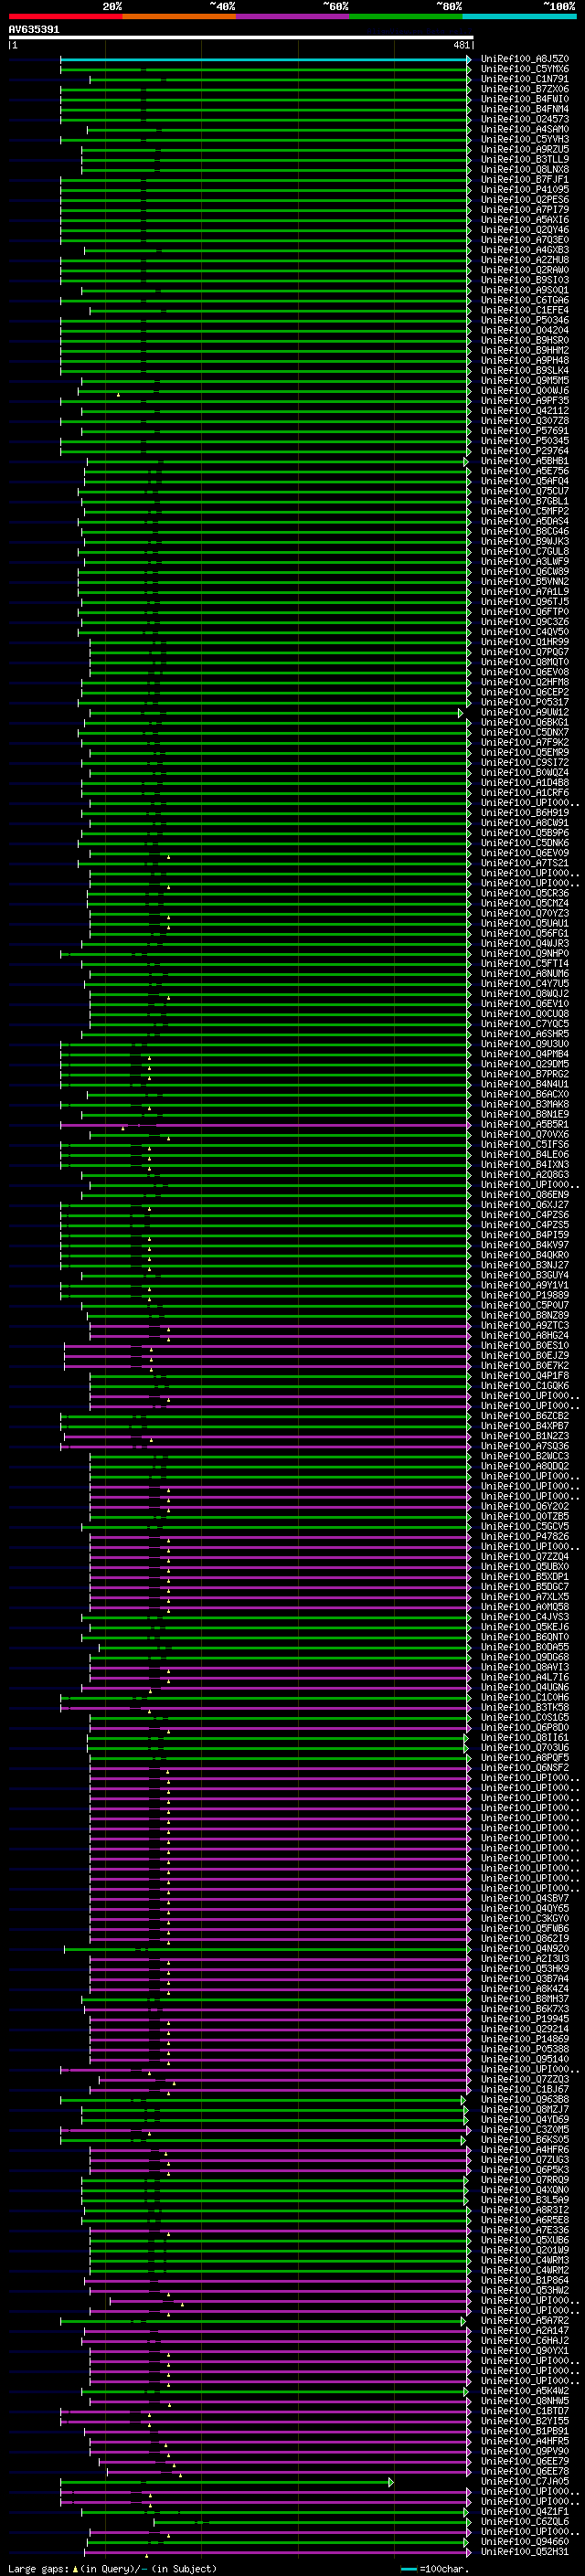This screenshot has width=585, height=2576.
Task: Select hit UniRef100_B6KS05
Action: point(525,2139)
